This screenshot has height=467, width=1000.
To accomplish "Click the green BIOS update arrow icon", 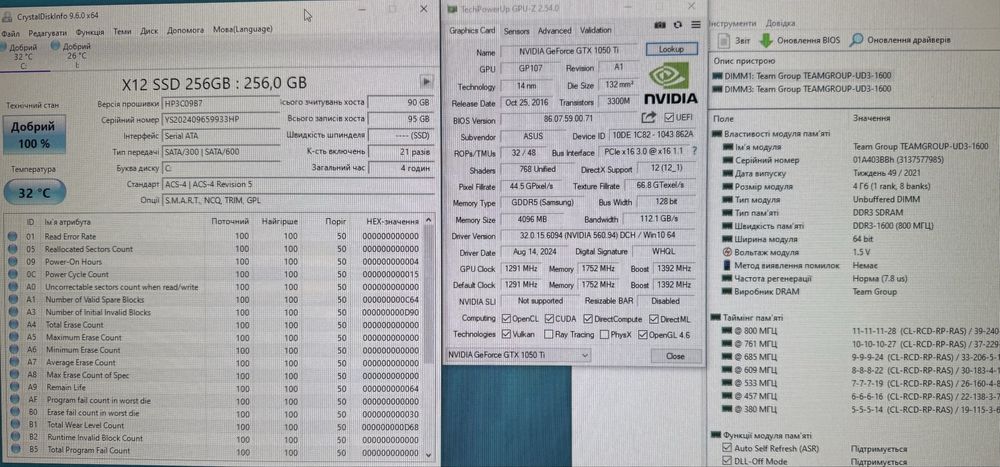I will click(765, 40).
